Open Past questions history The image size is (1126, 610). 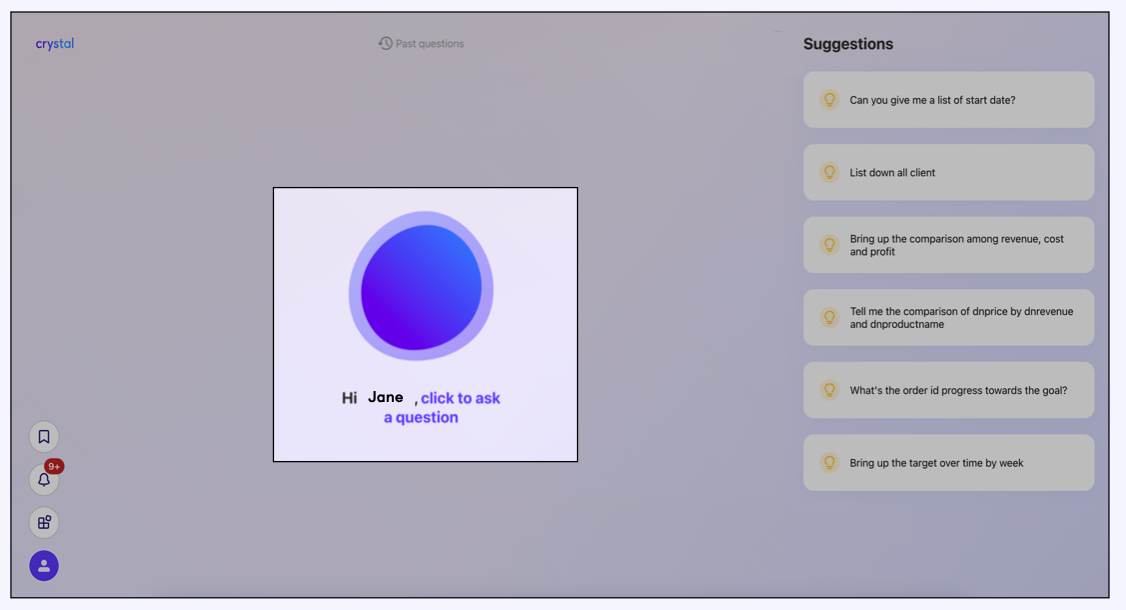coord(429,44)
